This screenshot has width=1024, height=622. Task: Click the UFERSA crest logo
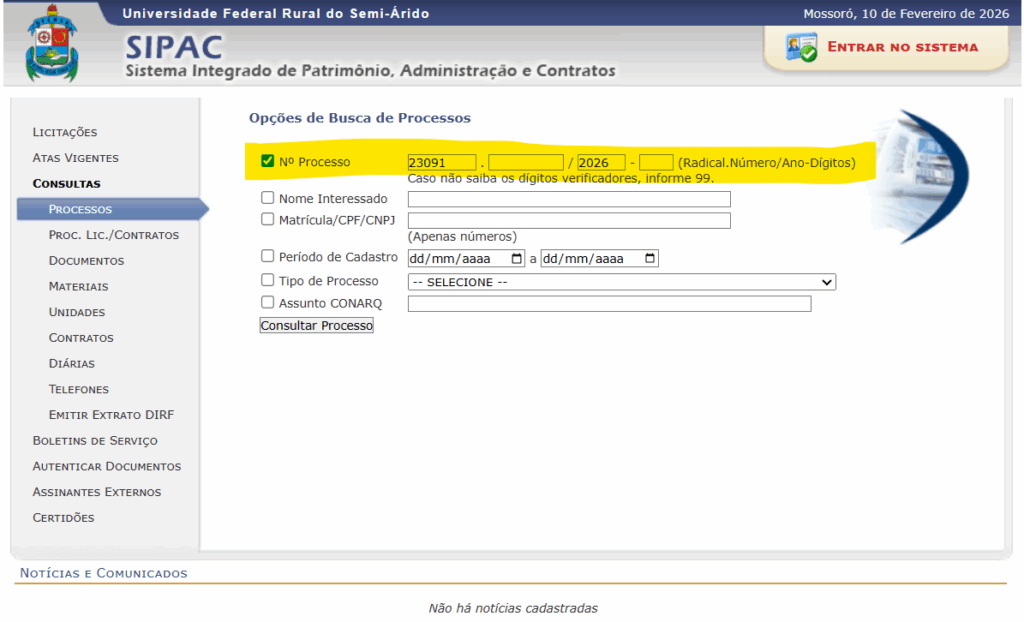coord(50,44)
